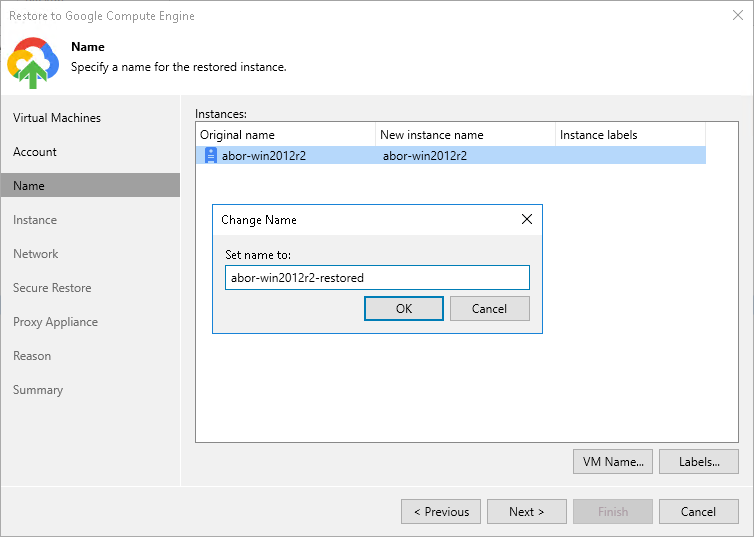754x537 pixels.
Task: Go to the Virtual Machines step
Action: coord(57,118)
